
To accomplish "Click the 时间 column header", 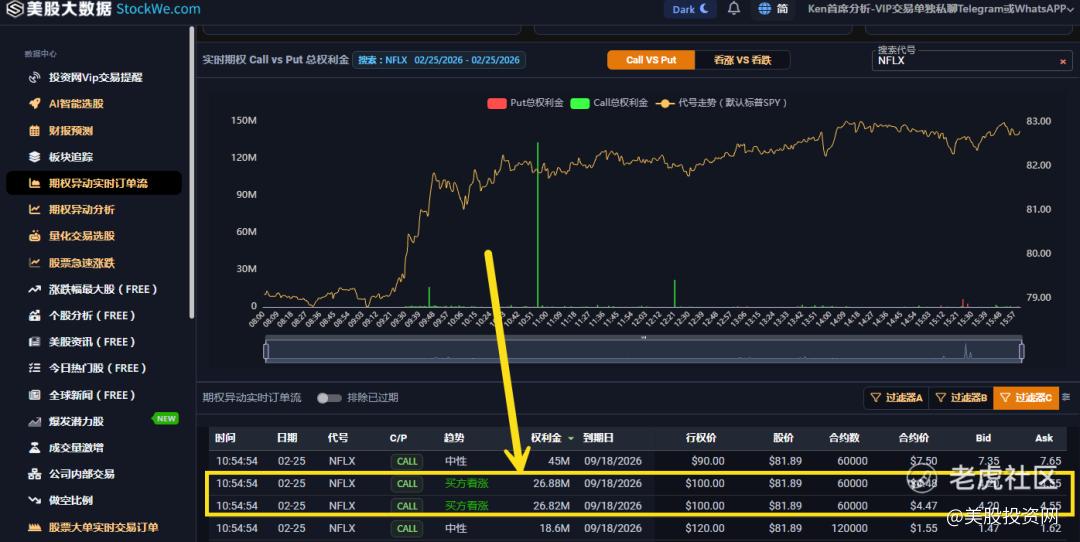I will coord(225,438).
